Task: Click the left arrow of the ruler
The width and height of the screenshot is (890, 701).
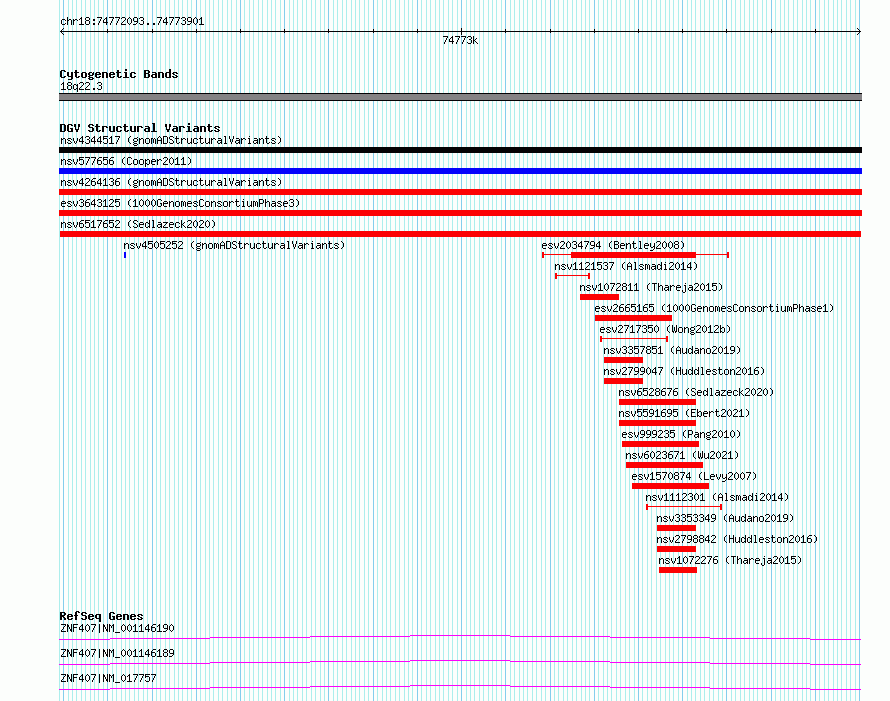Action: 62,32
